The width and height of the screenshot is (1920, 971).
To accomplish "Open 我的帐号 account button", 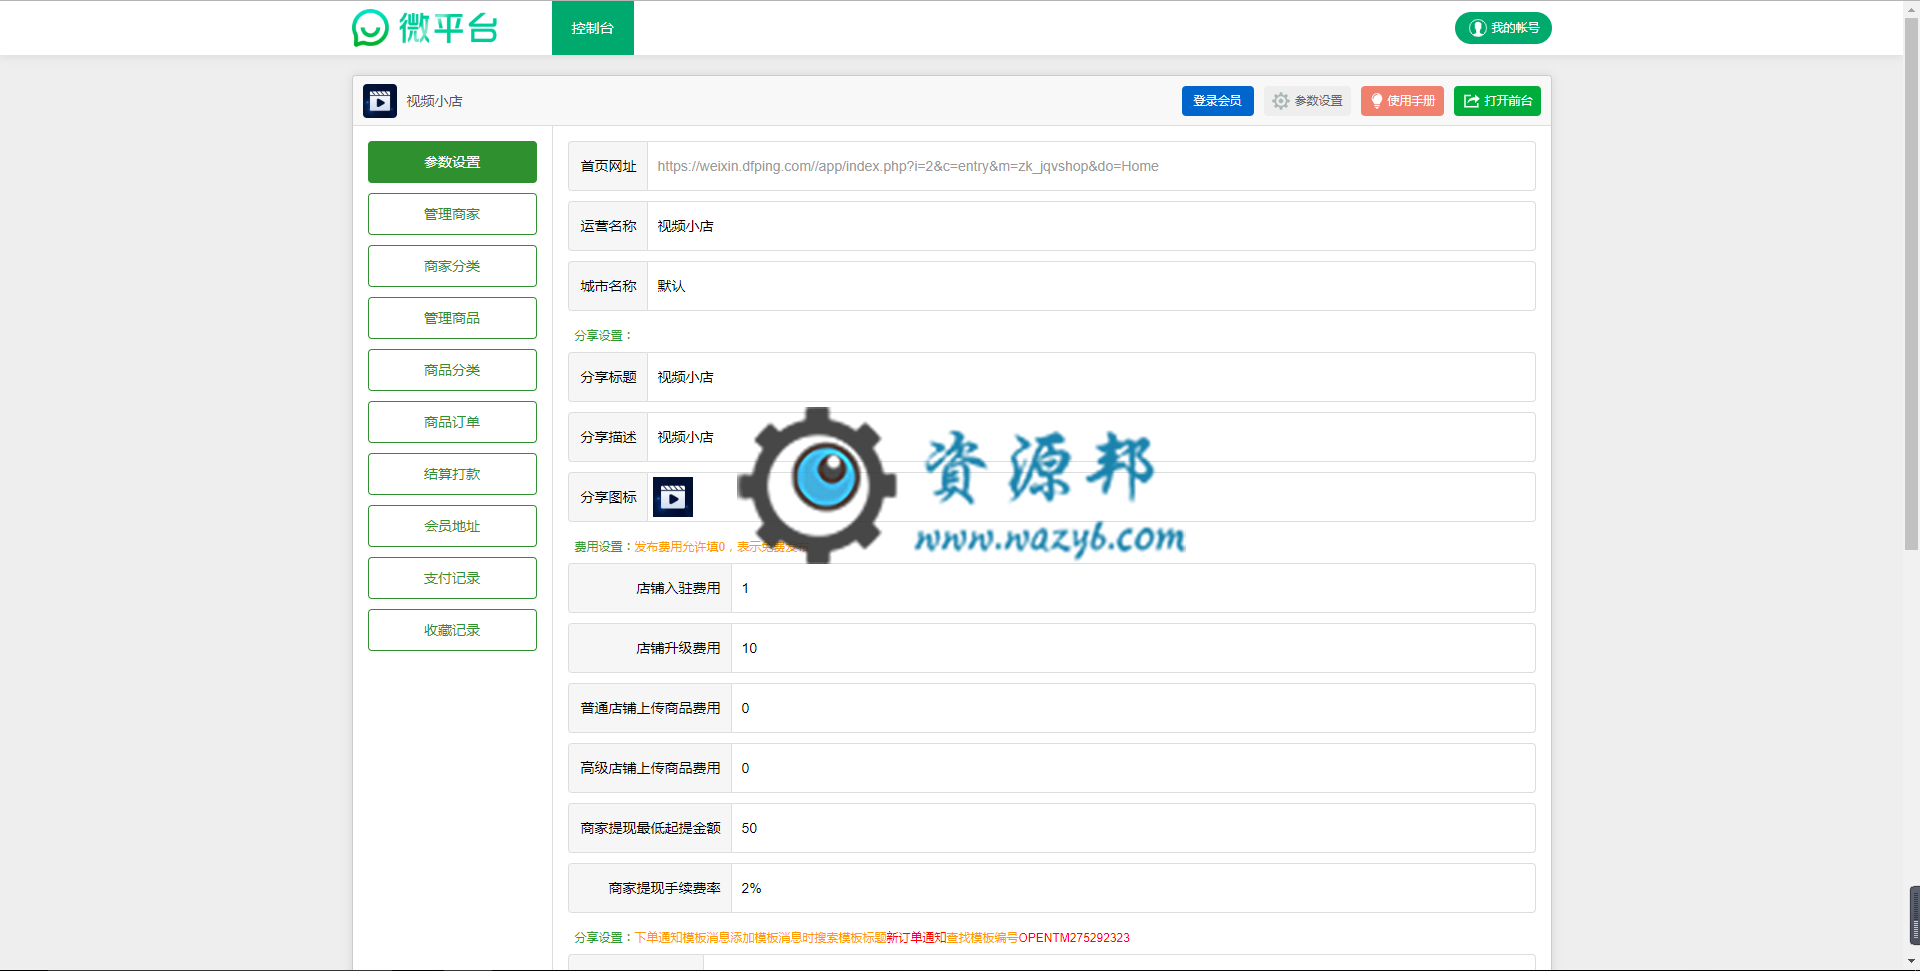I will (x=1503, y=28).
